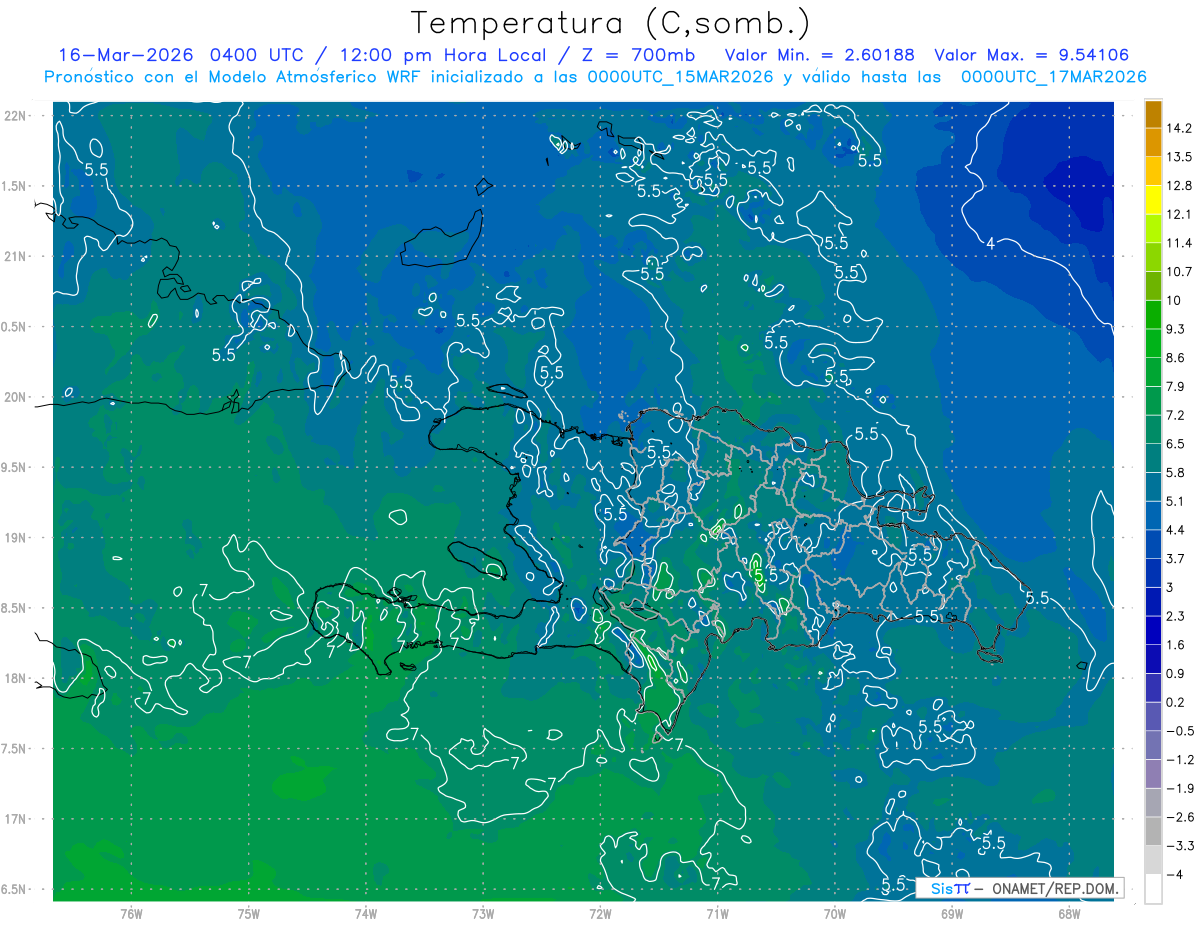Click the "70W" longitude label
Image resolution: width=1200 pixels, height=927 pixels.
pos(834,912)
